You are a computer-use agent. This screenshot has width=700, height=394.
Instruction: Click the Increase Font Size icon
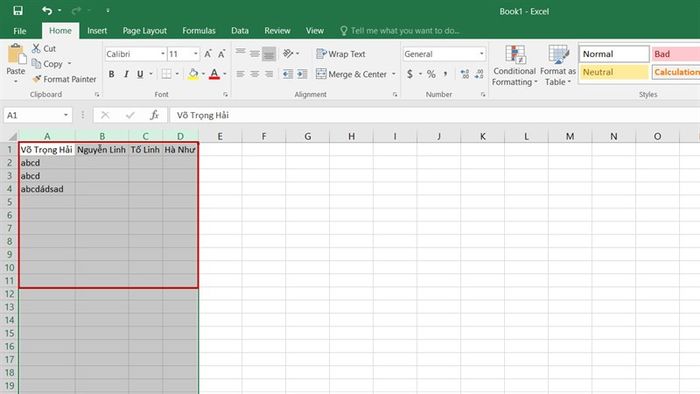pyautogui.click(x=208, y=54)
